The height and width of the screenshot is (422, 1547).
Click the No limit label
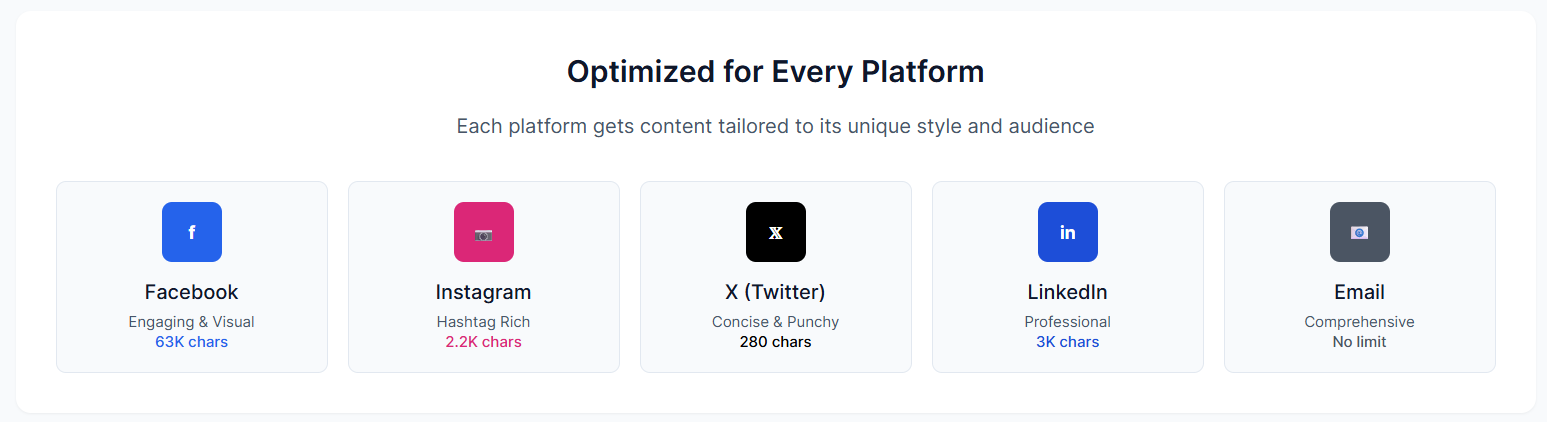point(1360,342)
